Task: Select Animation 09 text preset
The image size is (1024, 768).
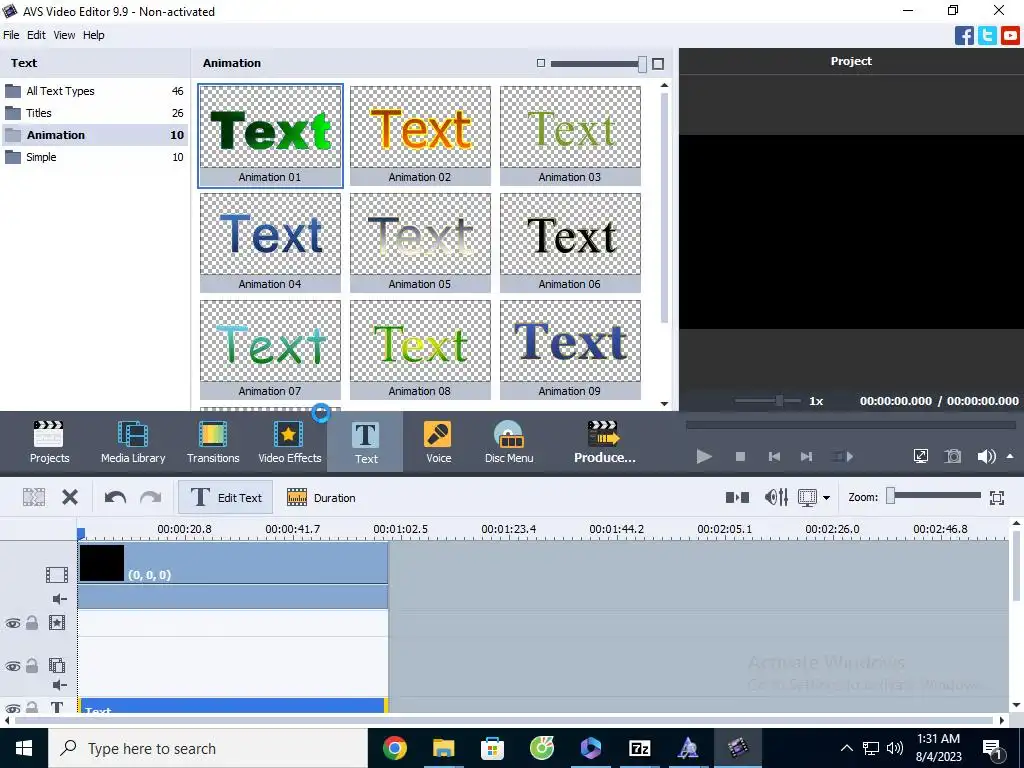Action: click(570, 350)
